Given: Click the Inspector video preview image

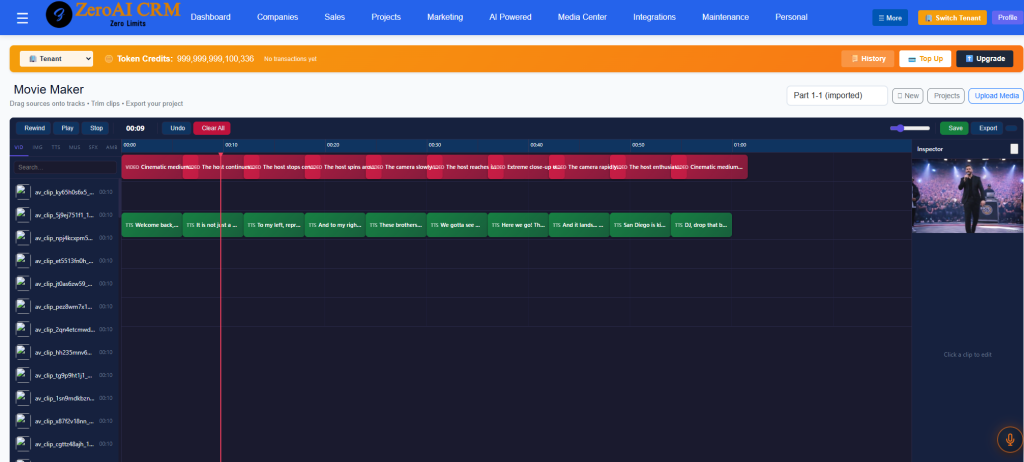Looking at the screenshot, I should pyautogui.click(x=965, y=196).
